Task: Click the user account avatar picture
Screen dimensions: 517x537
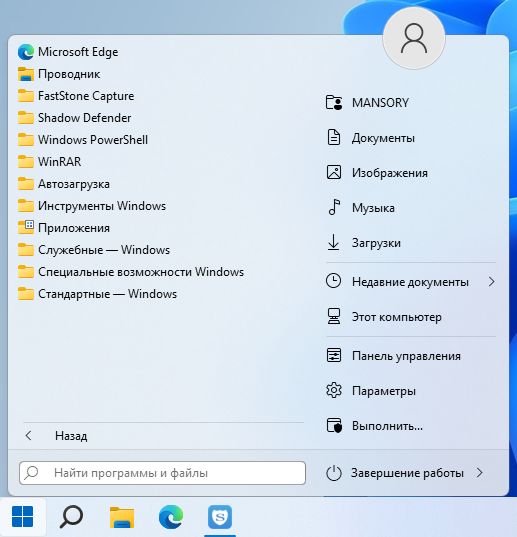Action: click(414, 38)
